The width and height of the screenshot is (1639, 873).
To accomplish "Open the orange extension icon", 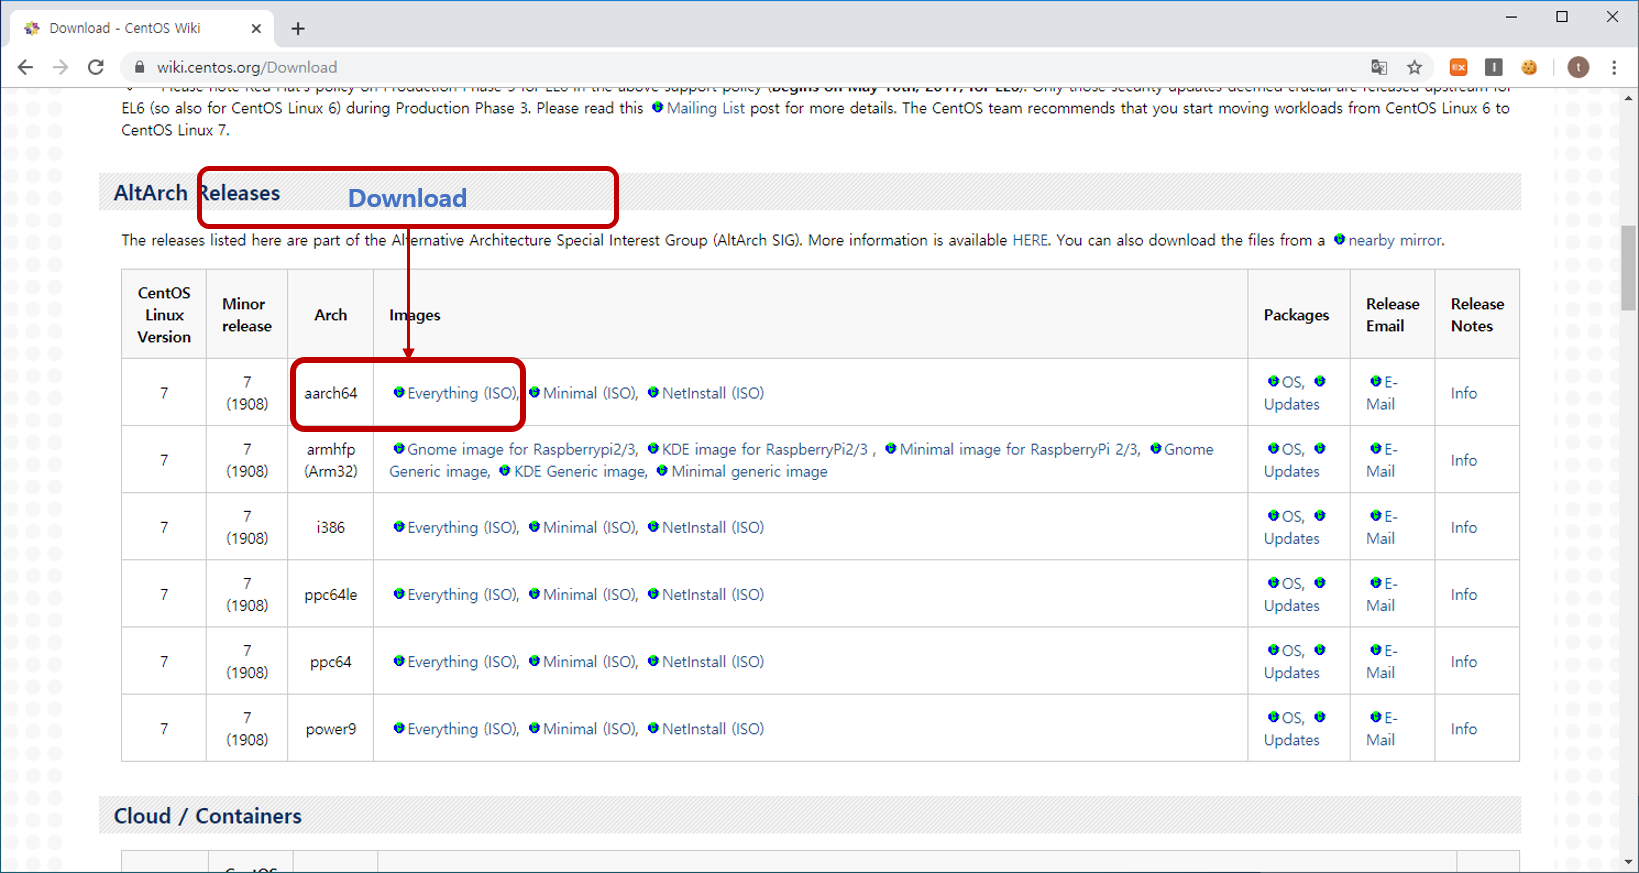I will [x=1459, y=67].
